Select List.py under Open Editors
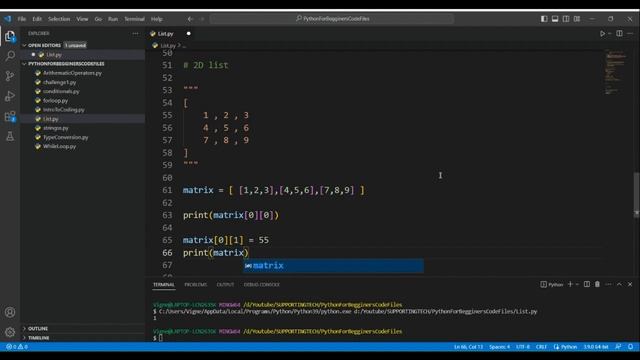The height and width of the screenshot is (360, 640). click(53, 55)
